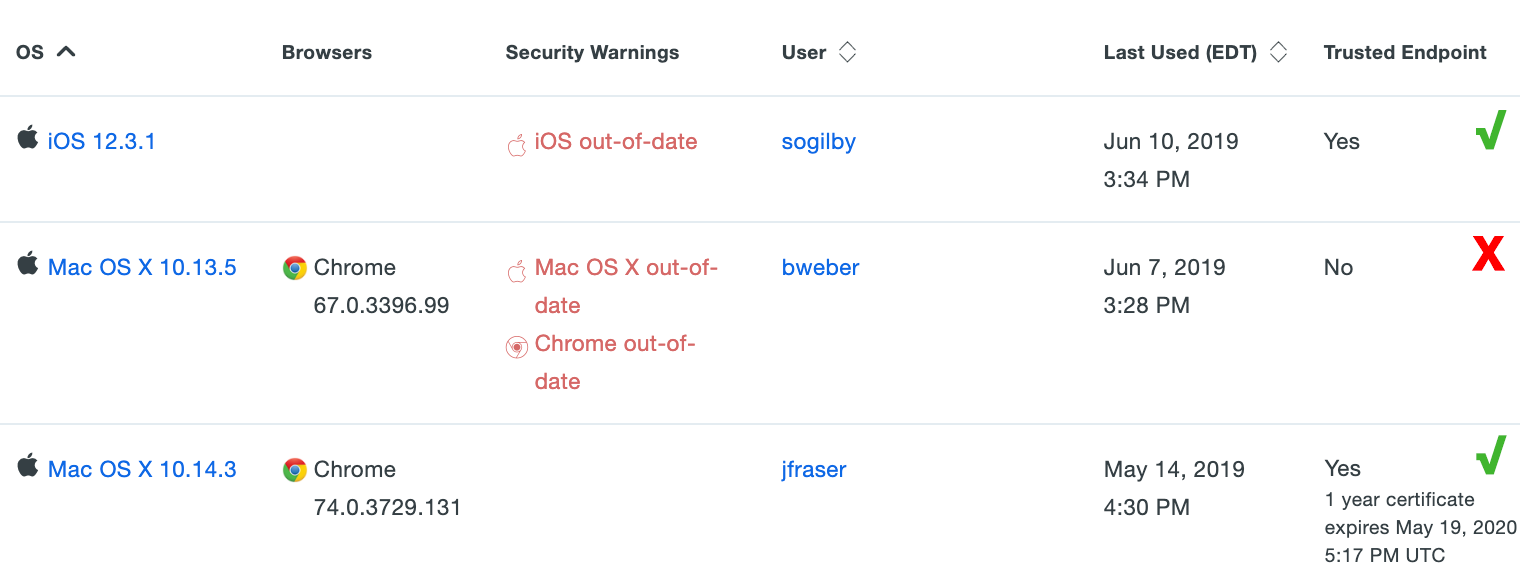Open the jfraser user link
Screen dimensions: 1520x580
click(814, 469)
